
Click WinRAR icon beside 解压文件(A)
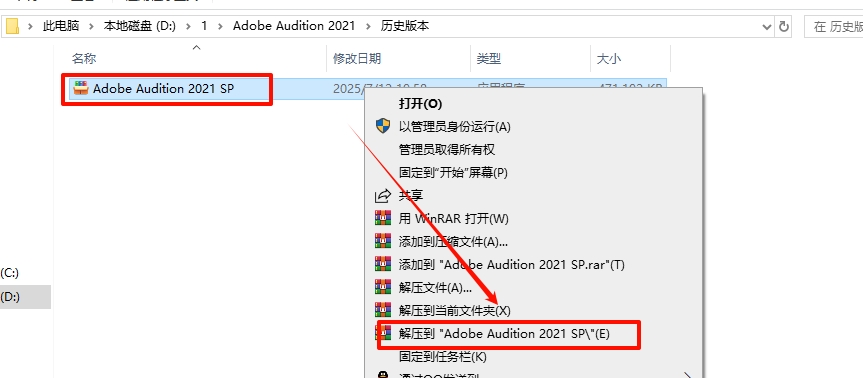(383, 288)
